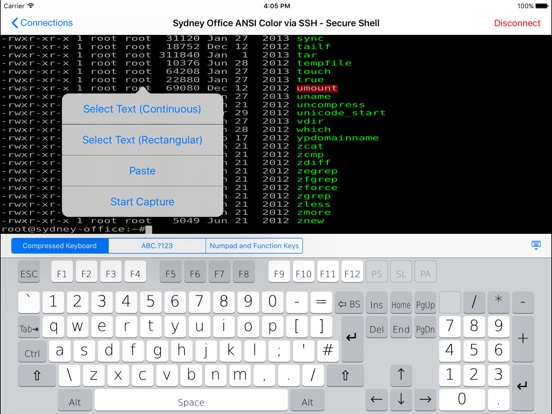Tap the up arrow key
Viewport: 552px width, 414px height.
[x=401, y=375]
